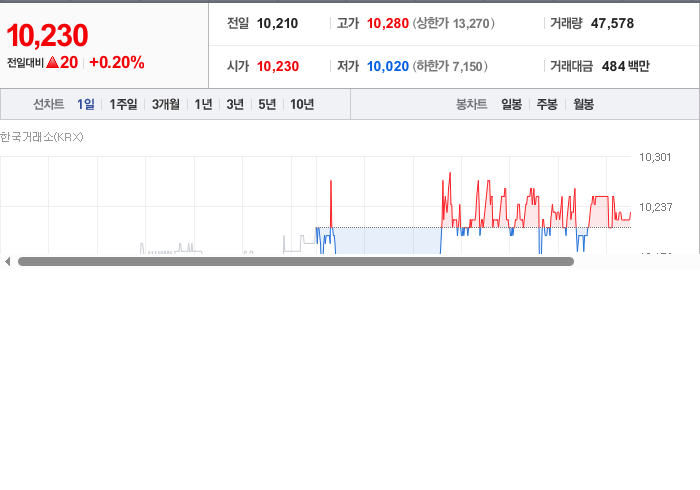Click the 10,237 chart axis label
Screen dimensions: 700x490
[x=655, y=207]
